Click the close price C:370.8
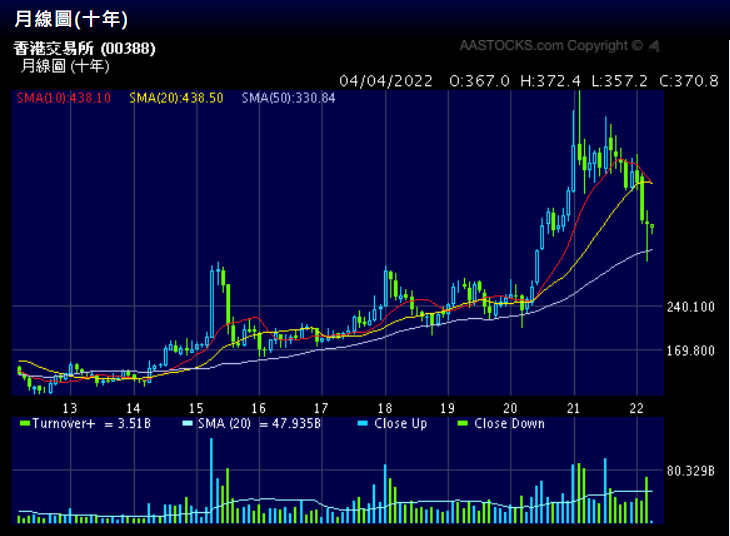The height and width of the screenshot is (536, 730). [x=689, y=81]
